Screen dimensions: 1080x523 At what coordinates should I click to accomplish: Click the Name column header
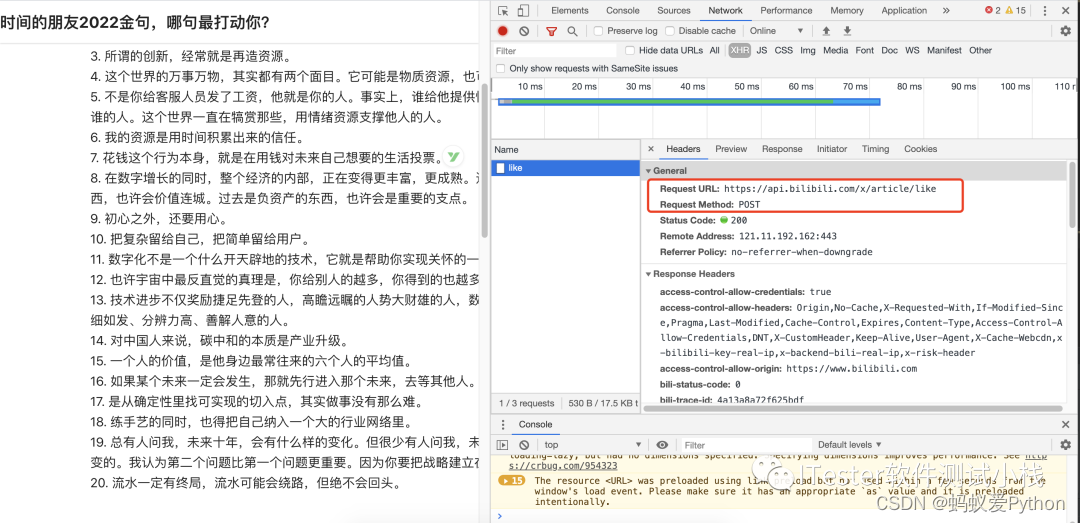[x=566, y=150]
